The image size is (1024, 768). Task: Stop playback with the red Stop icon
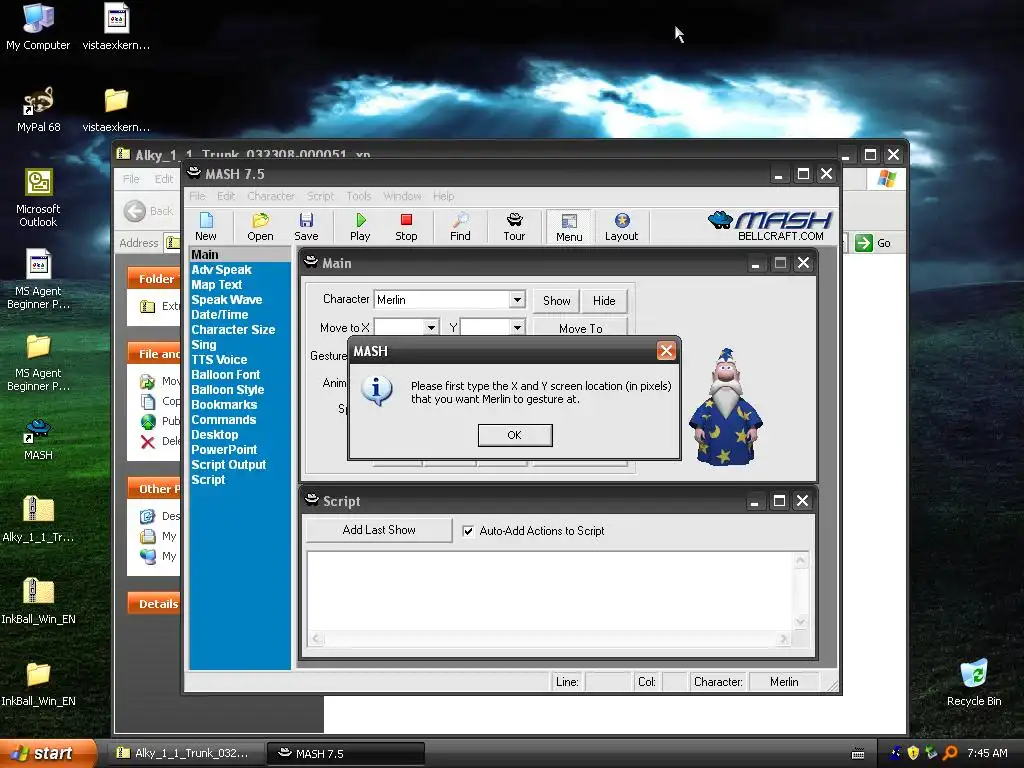406,227
